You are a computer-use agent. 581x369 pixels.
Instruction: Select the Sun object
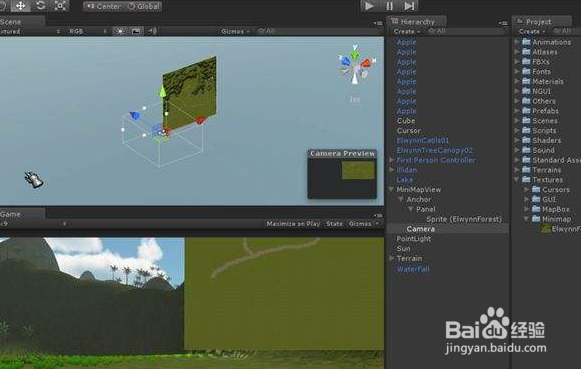coord(403,249)
